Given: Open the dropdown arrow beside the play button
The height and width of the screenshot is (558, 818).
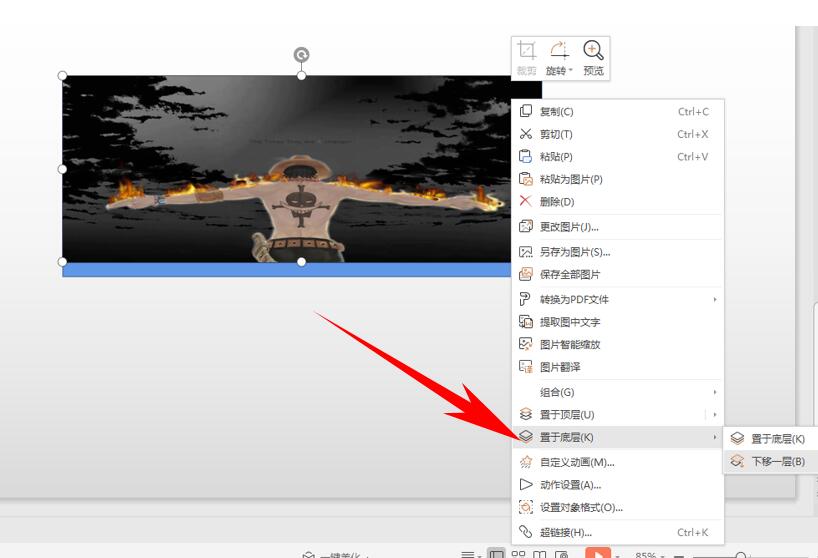Looking at the screenshot, I should (617, 555).
